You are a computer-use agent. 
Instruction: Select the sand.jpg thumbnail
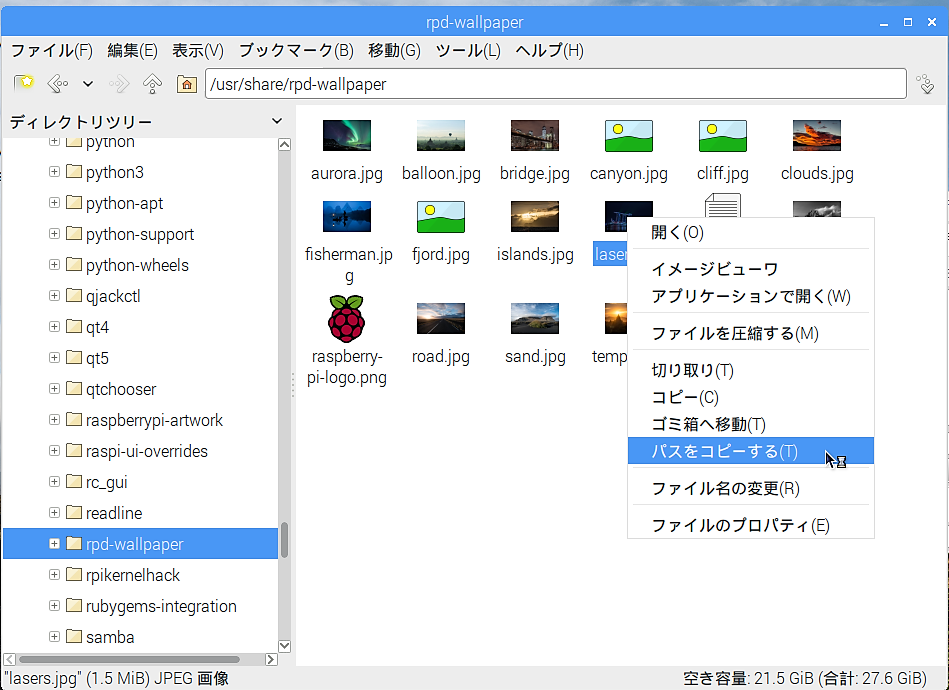pos(535,318)
